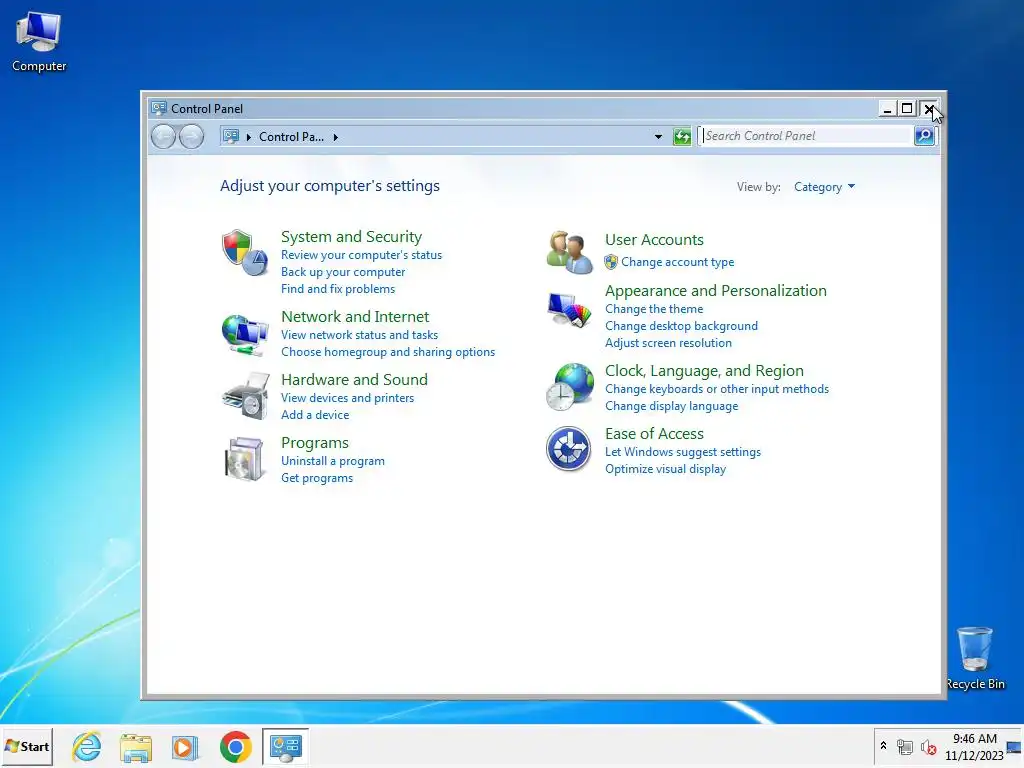Click View devices and printers
This screenshot has width=1024, height=768.
[x=347, y=398]
